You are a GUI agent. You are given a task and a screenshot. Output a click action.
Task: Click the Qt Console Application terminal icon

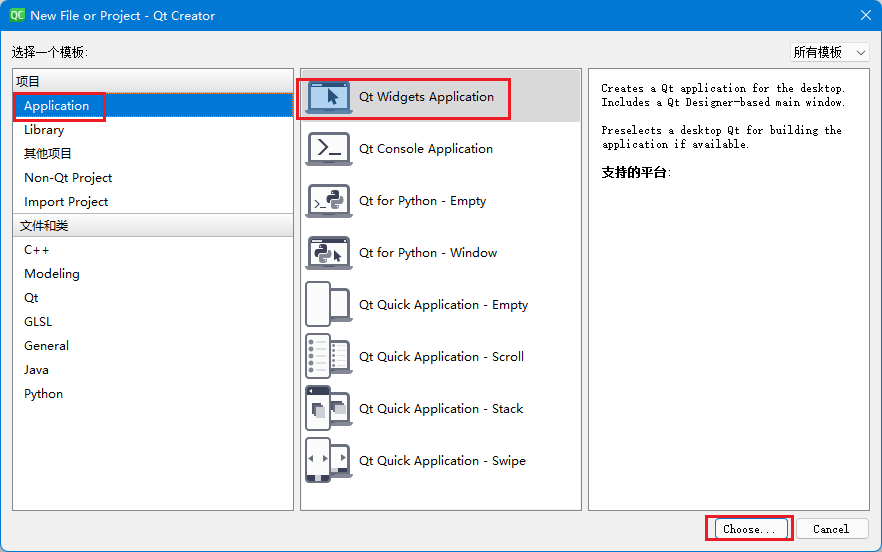point(329,149)
